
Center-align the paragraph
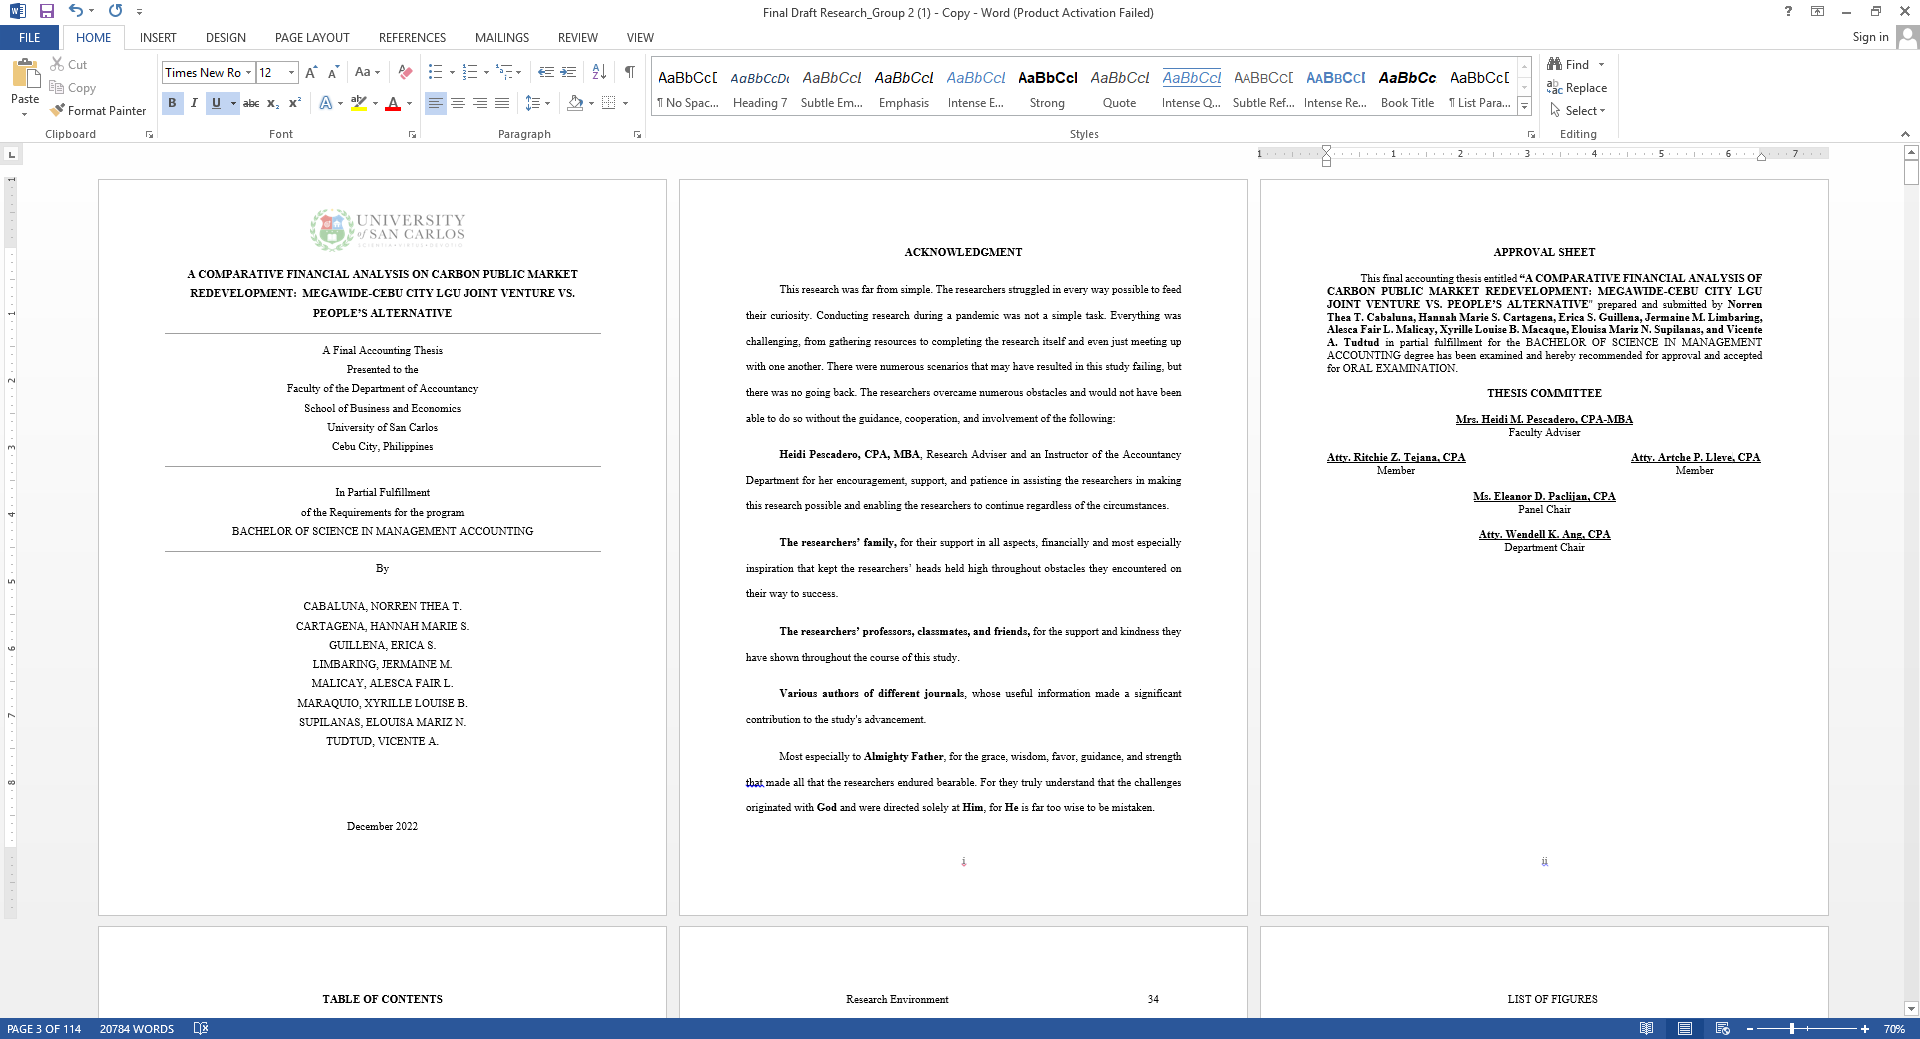click(458, 103)
